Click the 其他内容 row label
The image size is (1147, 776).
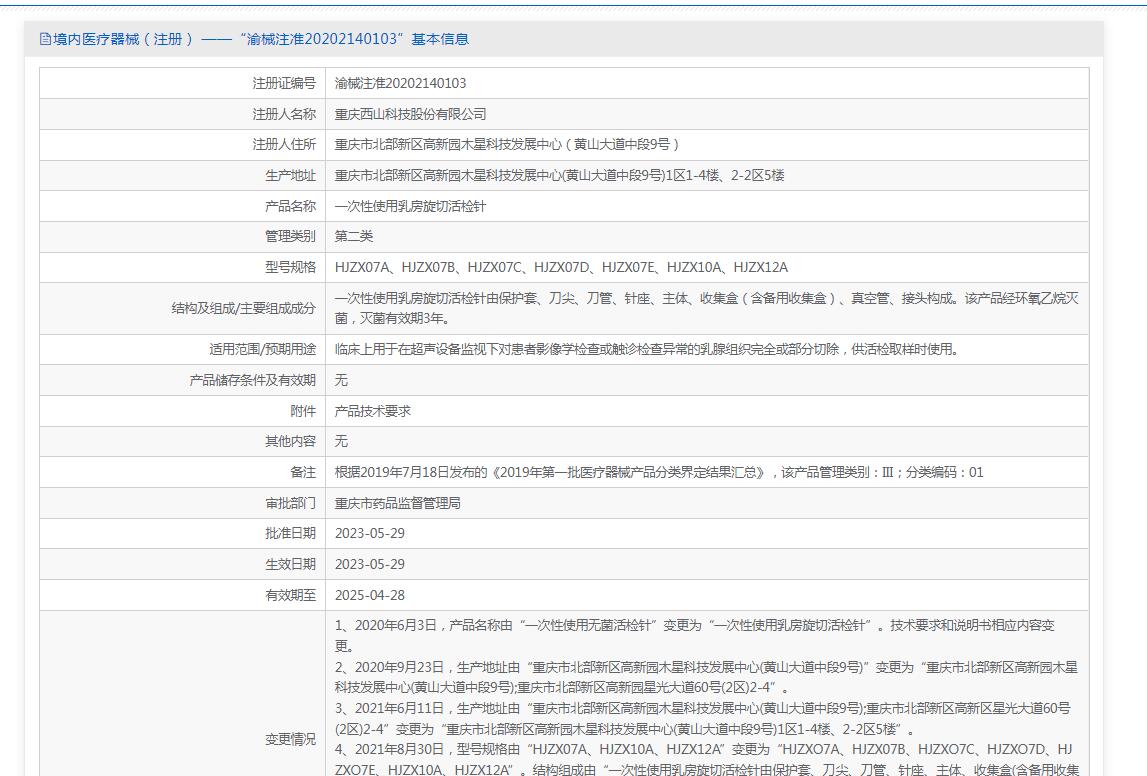point(290,442)
